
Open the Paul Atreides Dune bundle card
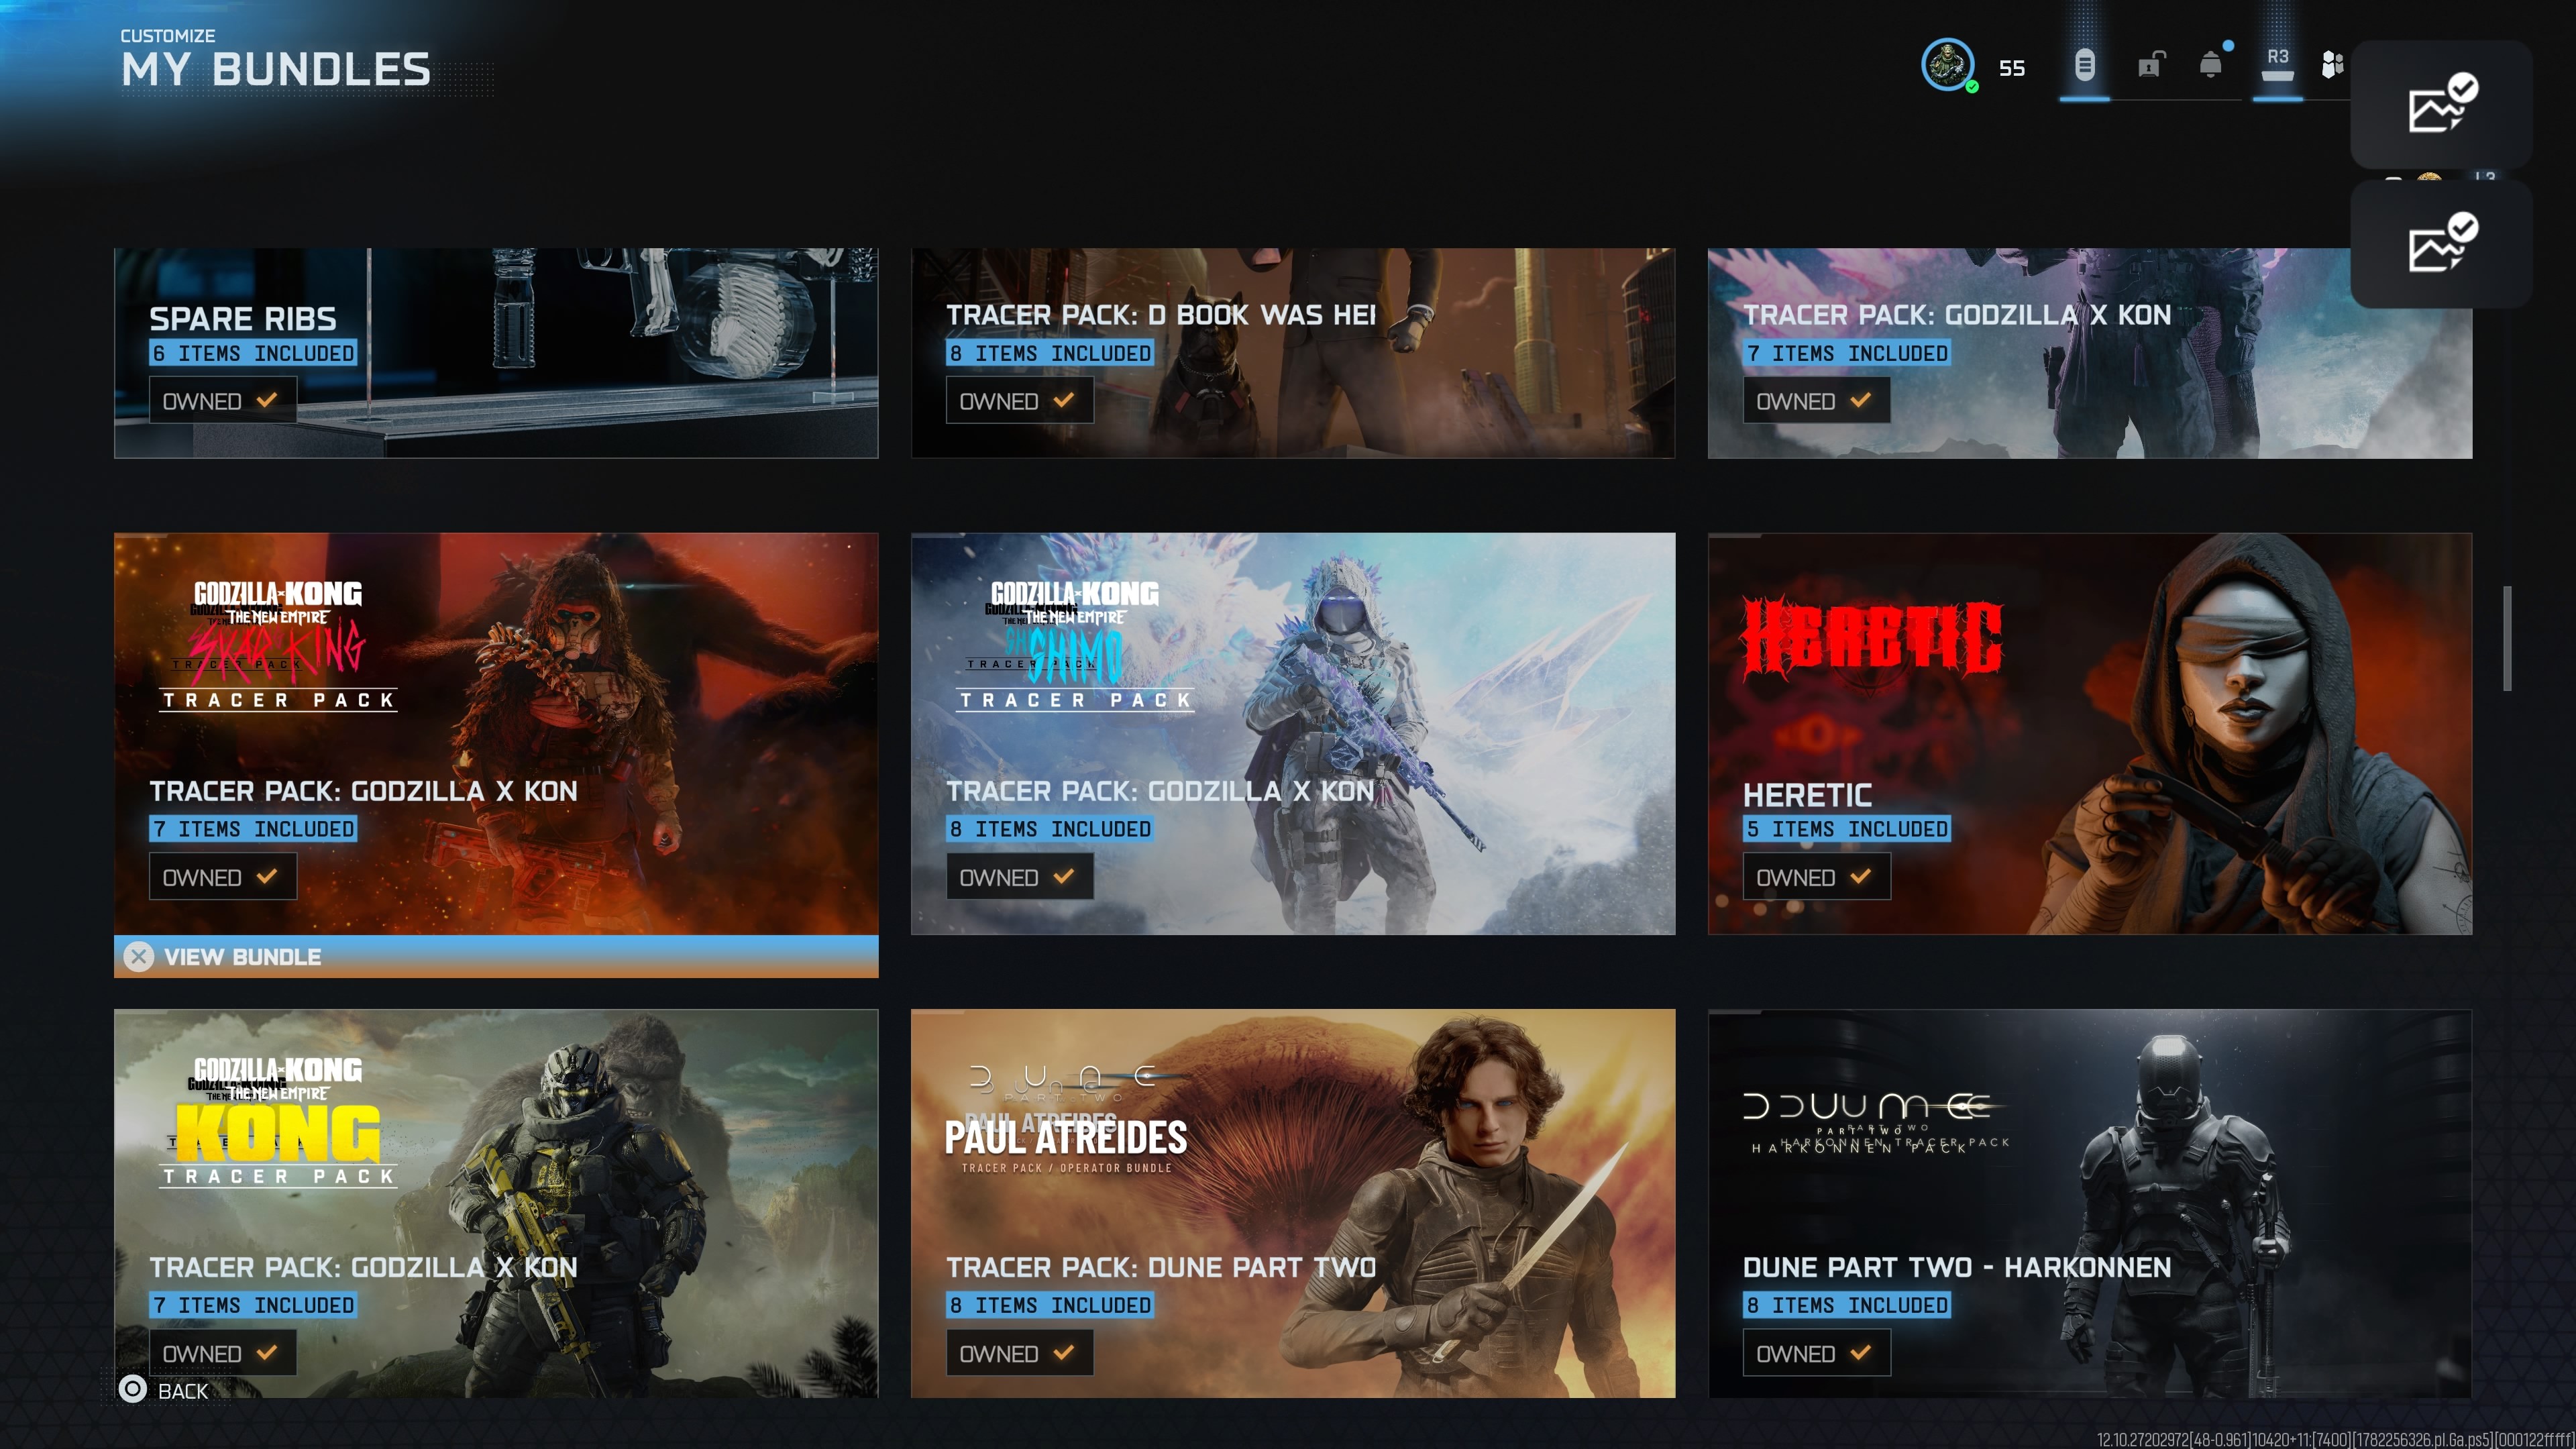pyautogui.click(x=1293, y=1203)
